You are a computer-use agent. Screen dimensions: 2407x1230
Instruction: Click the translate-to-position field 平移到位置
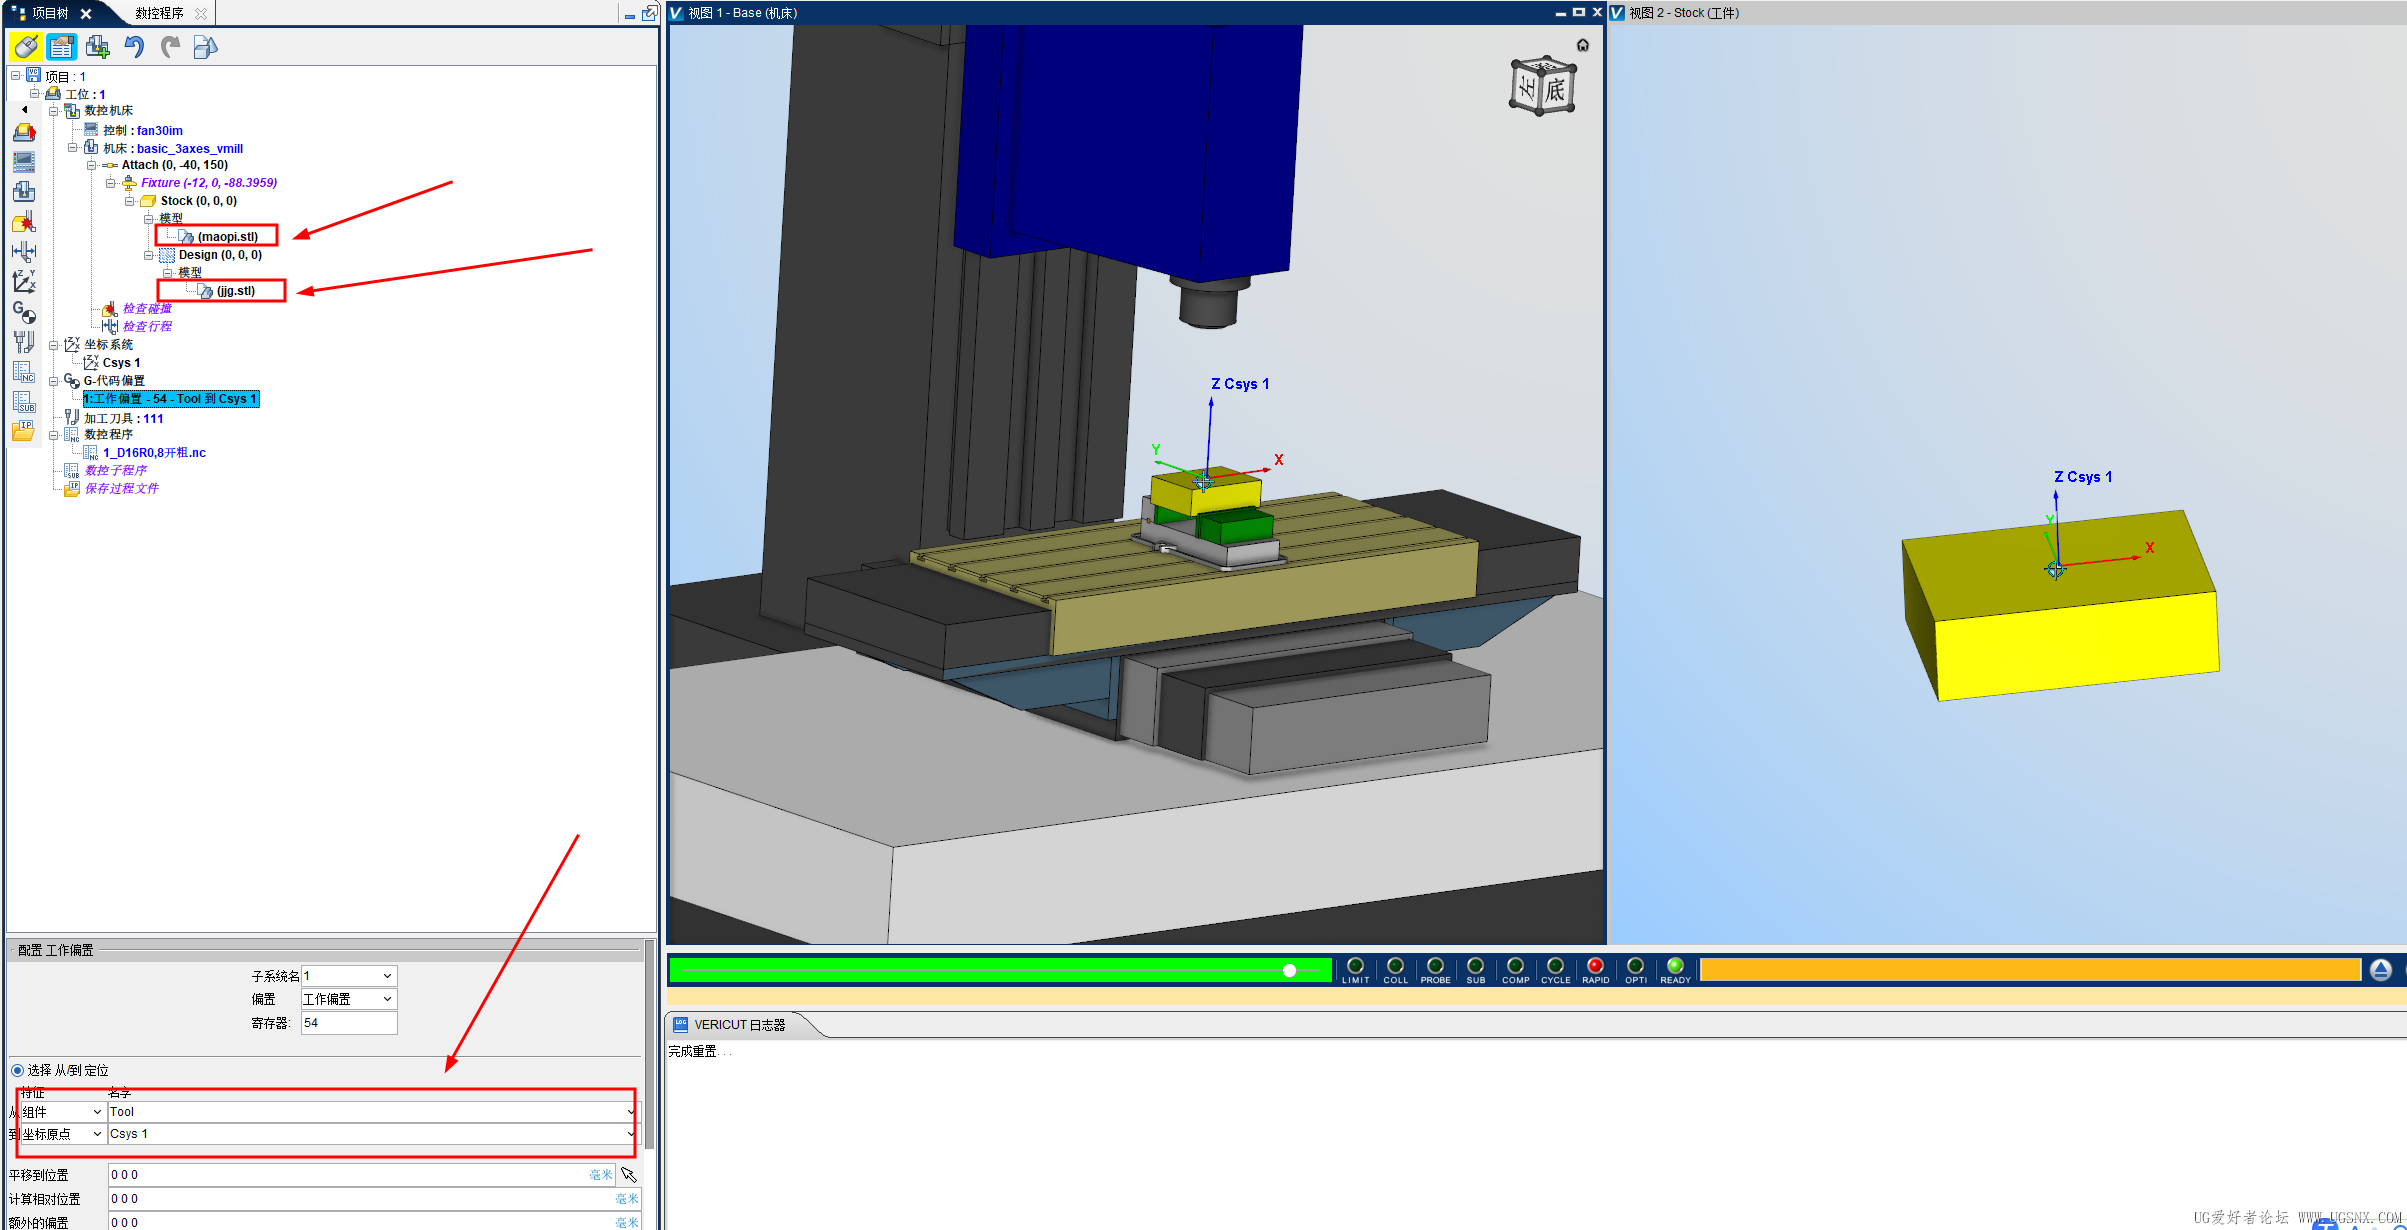coord(362,1175)
